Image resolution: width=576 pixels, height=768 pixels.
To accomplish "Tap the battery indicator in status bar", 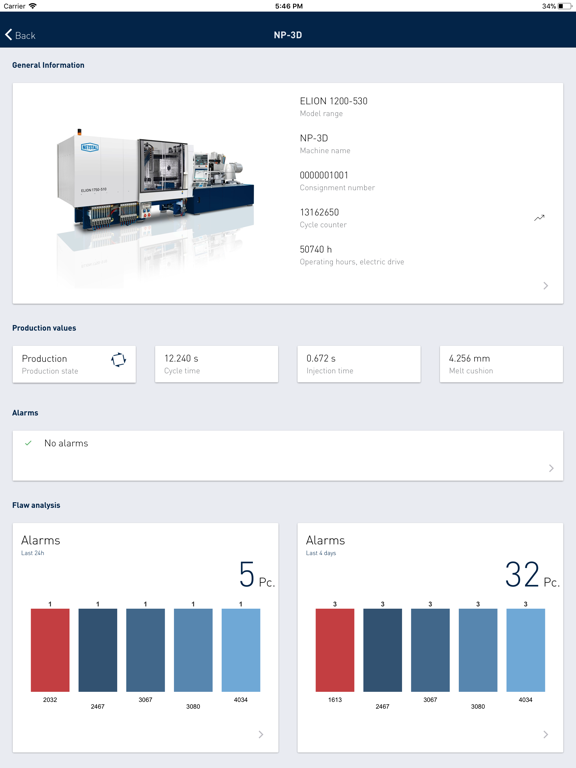I will pyautogui.click(x=565, y=6).
